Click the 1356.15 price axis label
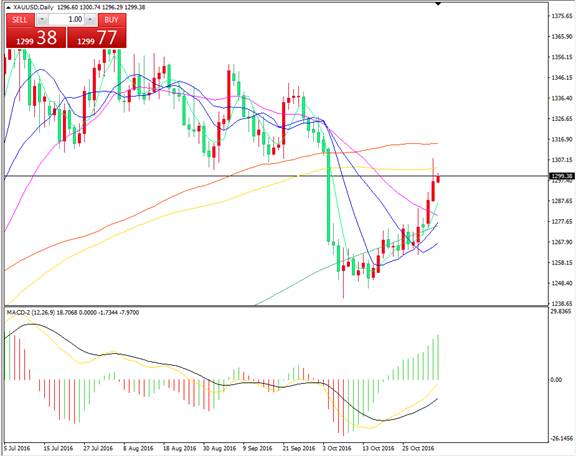The width and height of the screenshot is (576, 456). [x=562, y=57]
